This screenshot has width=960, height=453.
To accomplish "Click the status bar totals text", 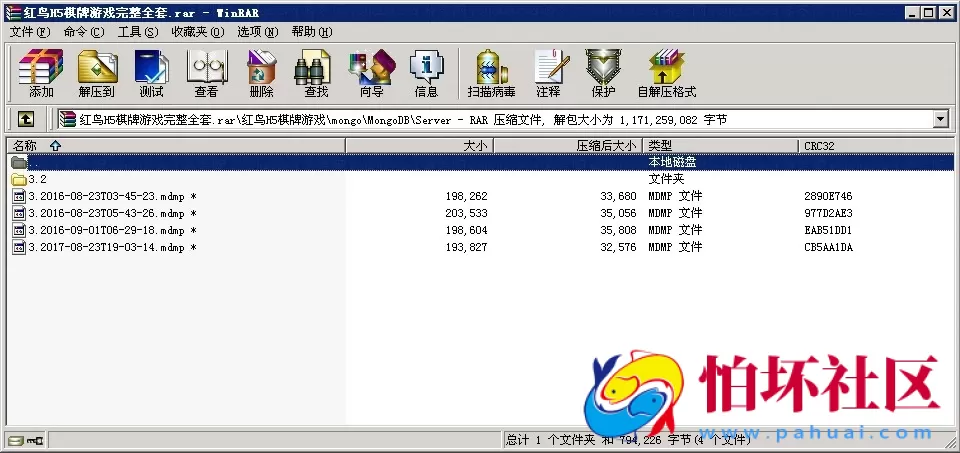I will pos(628,440).
